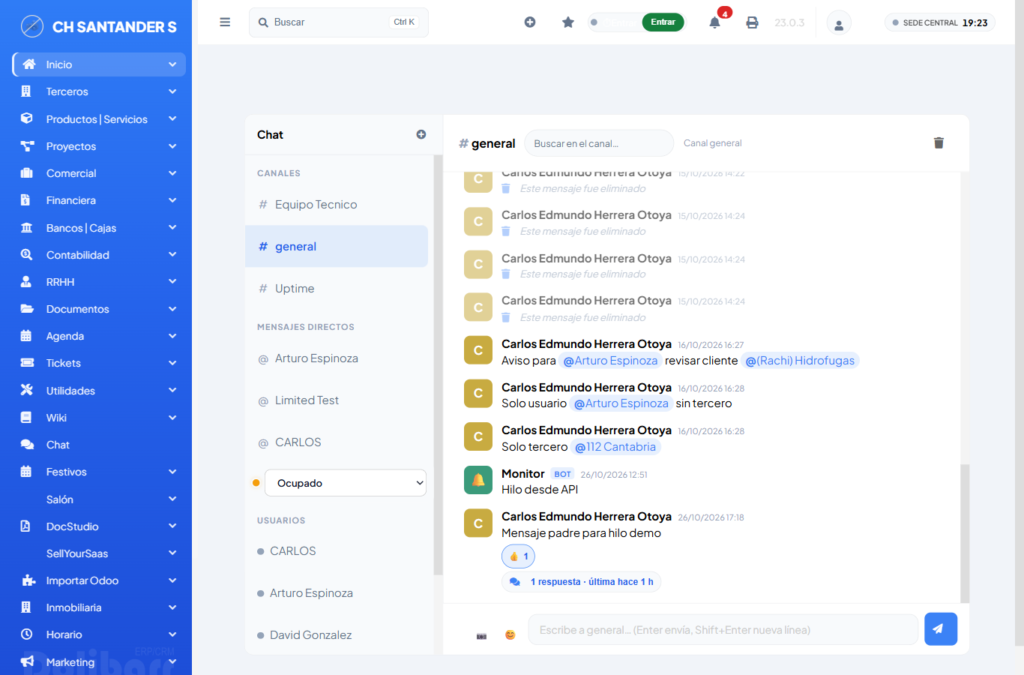Click the Tickets icon in sidebar

click(x=27, y=363)
